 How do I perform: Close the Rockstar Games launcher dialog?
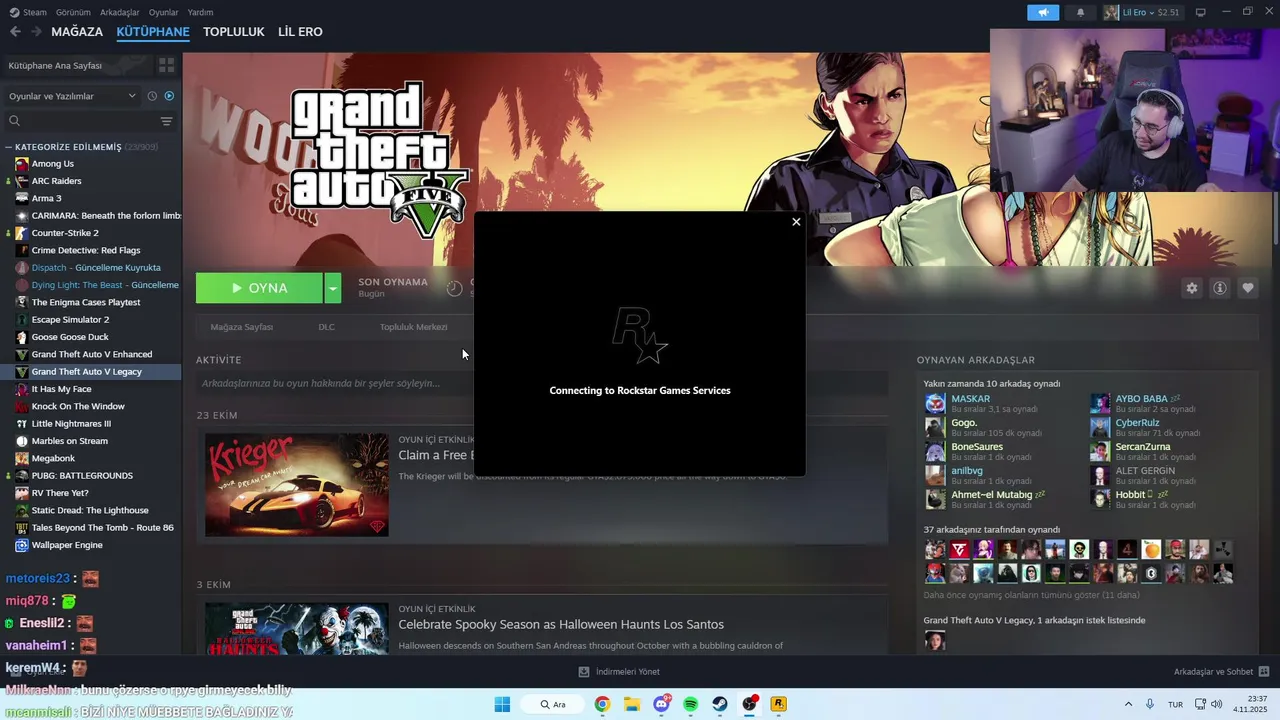(796, 222)
